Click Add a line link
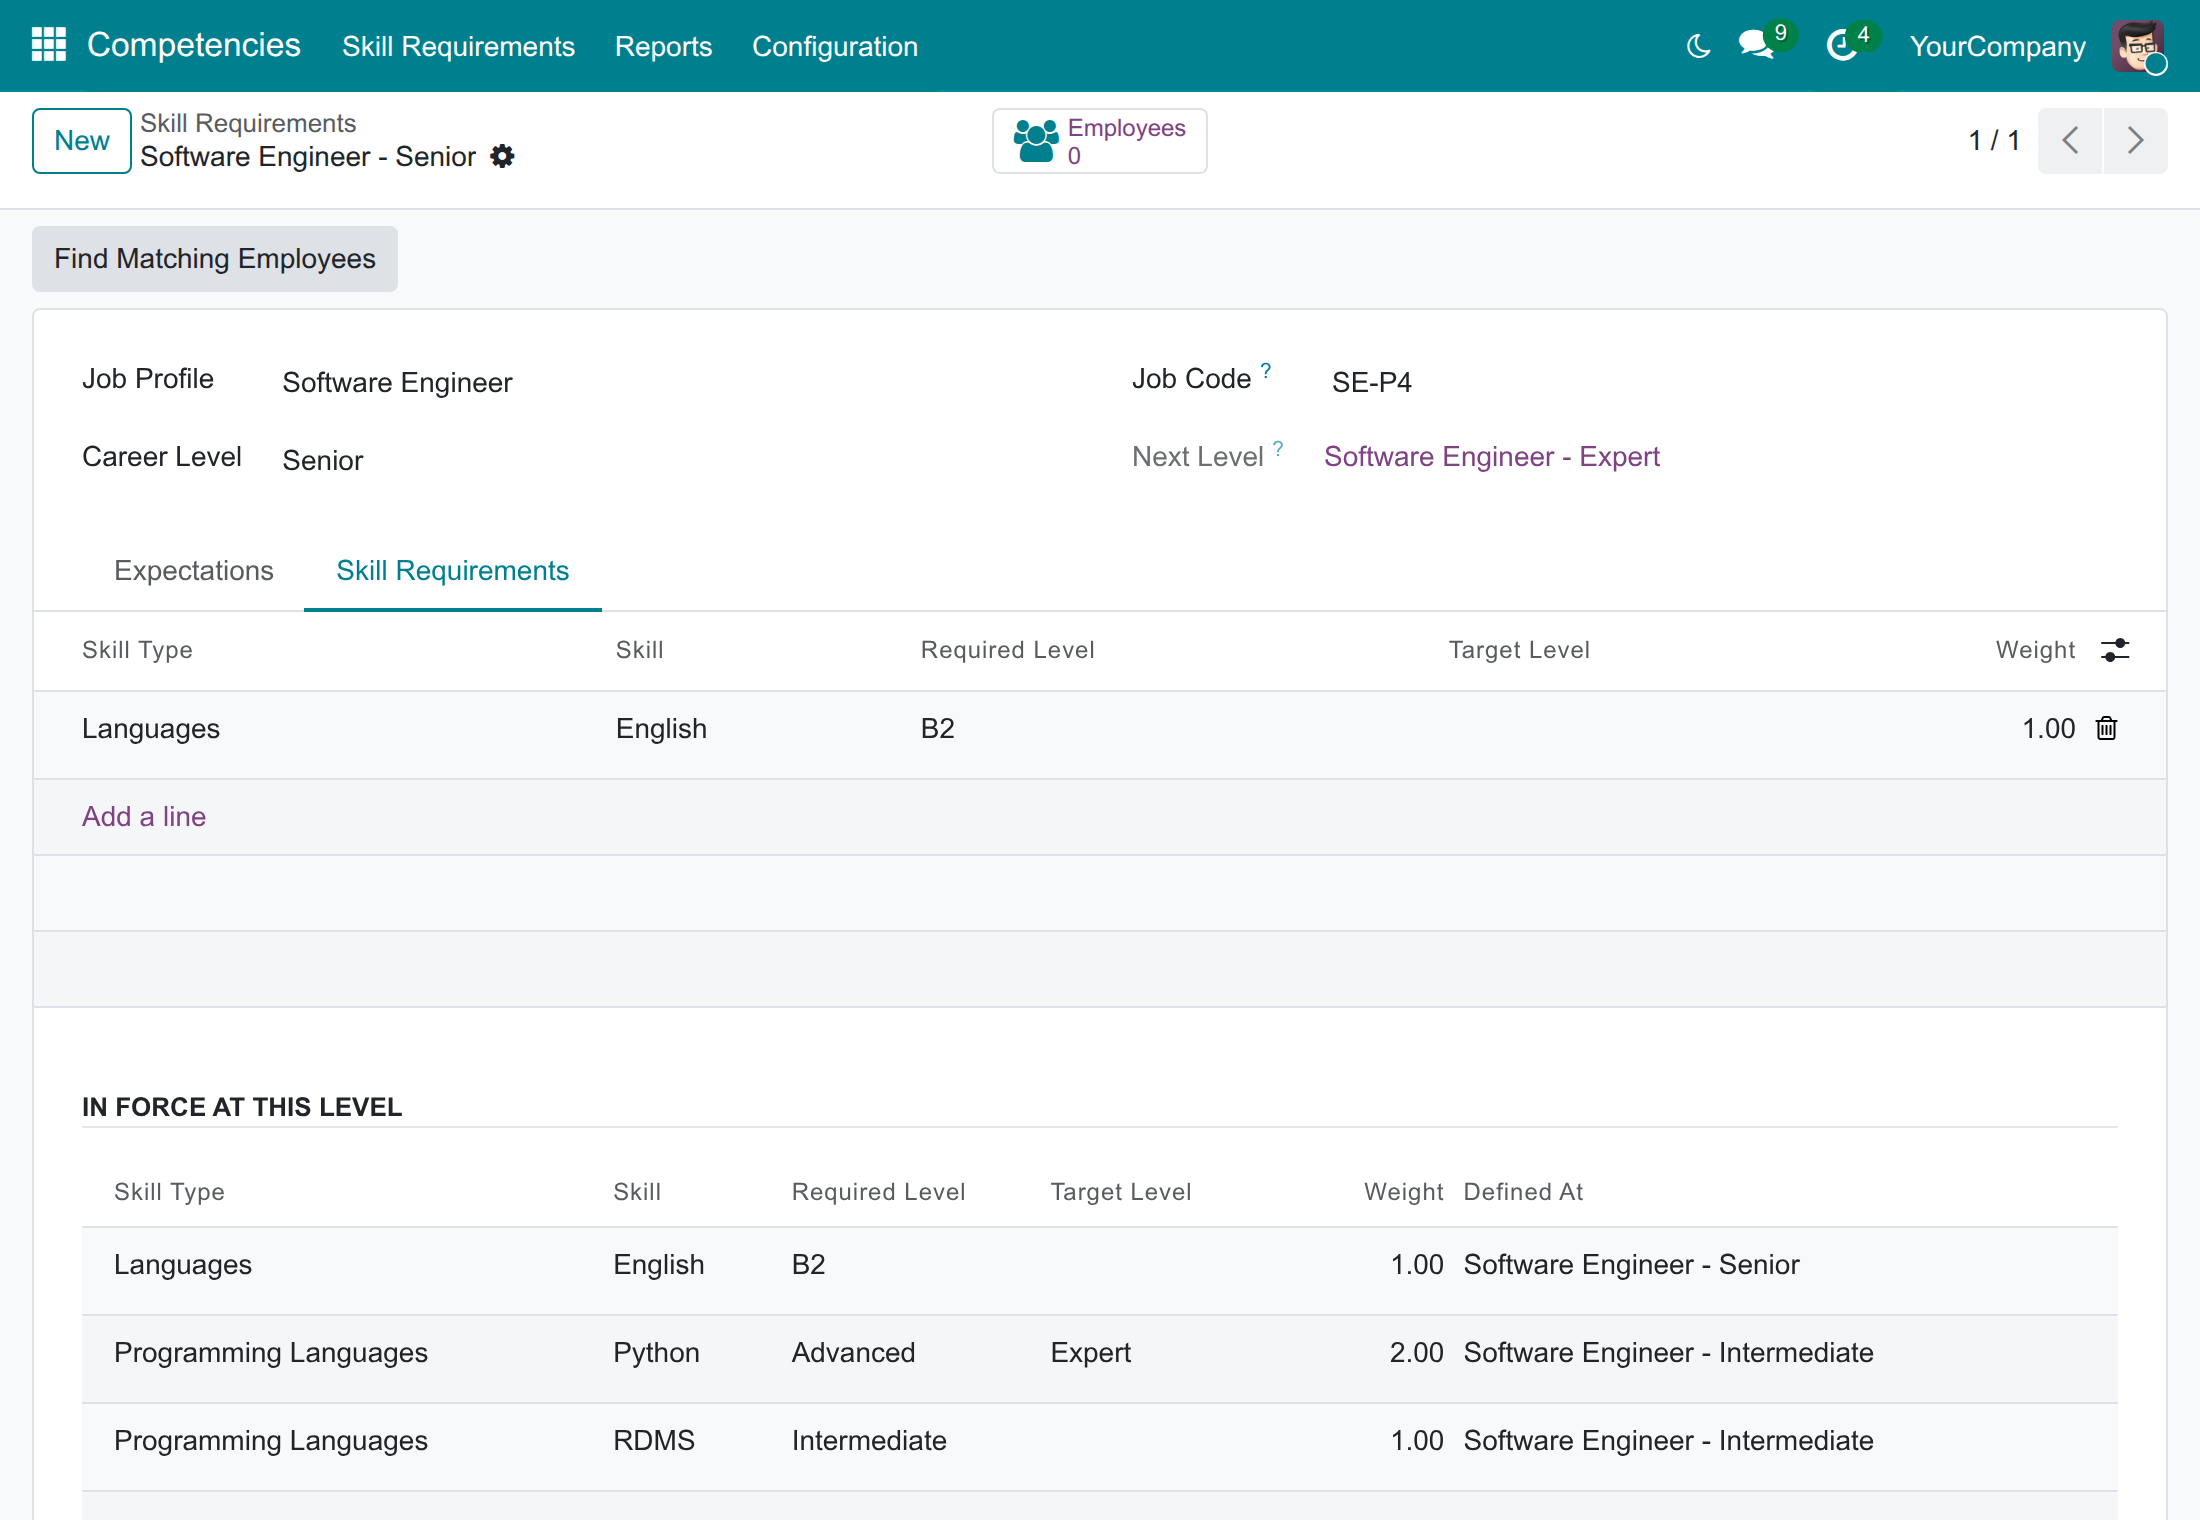 pos(144,817)
